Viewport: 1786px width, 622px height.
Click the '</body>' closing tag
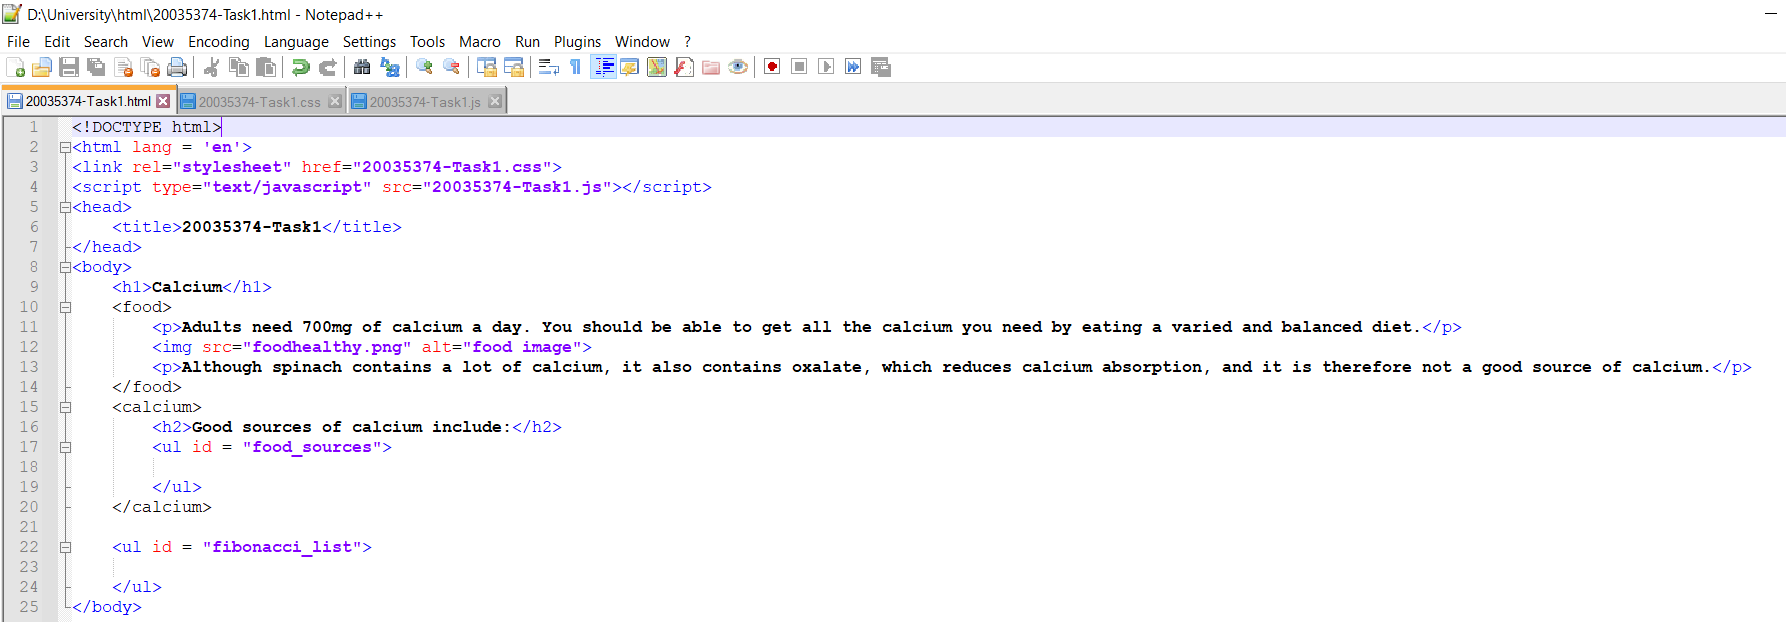107,607
